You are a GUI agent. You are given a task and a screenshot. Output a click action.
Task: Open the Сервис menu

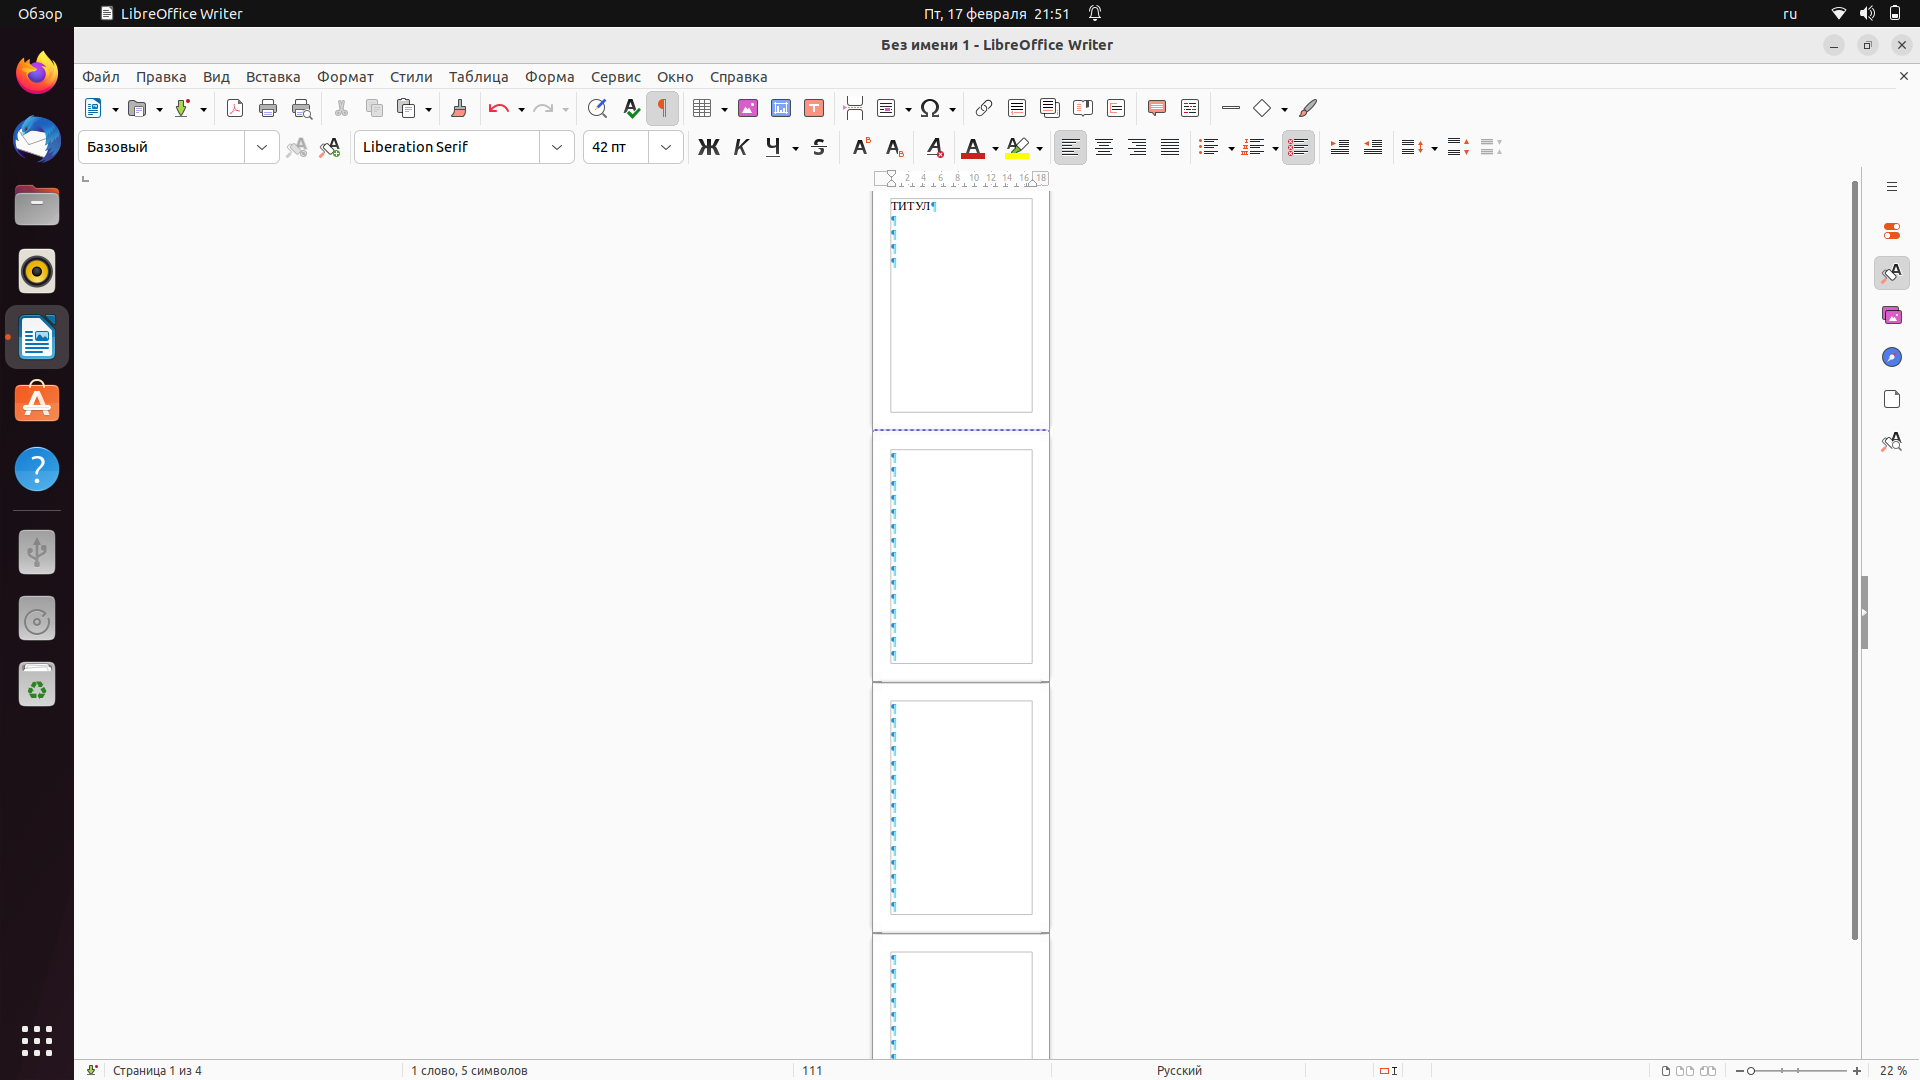[615, 77]
